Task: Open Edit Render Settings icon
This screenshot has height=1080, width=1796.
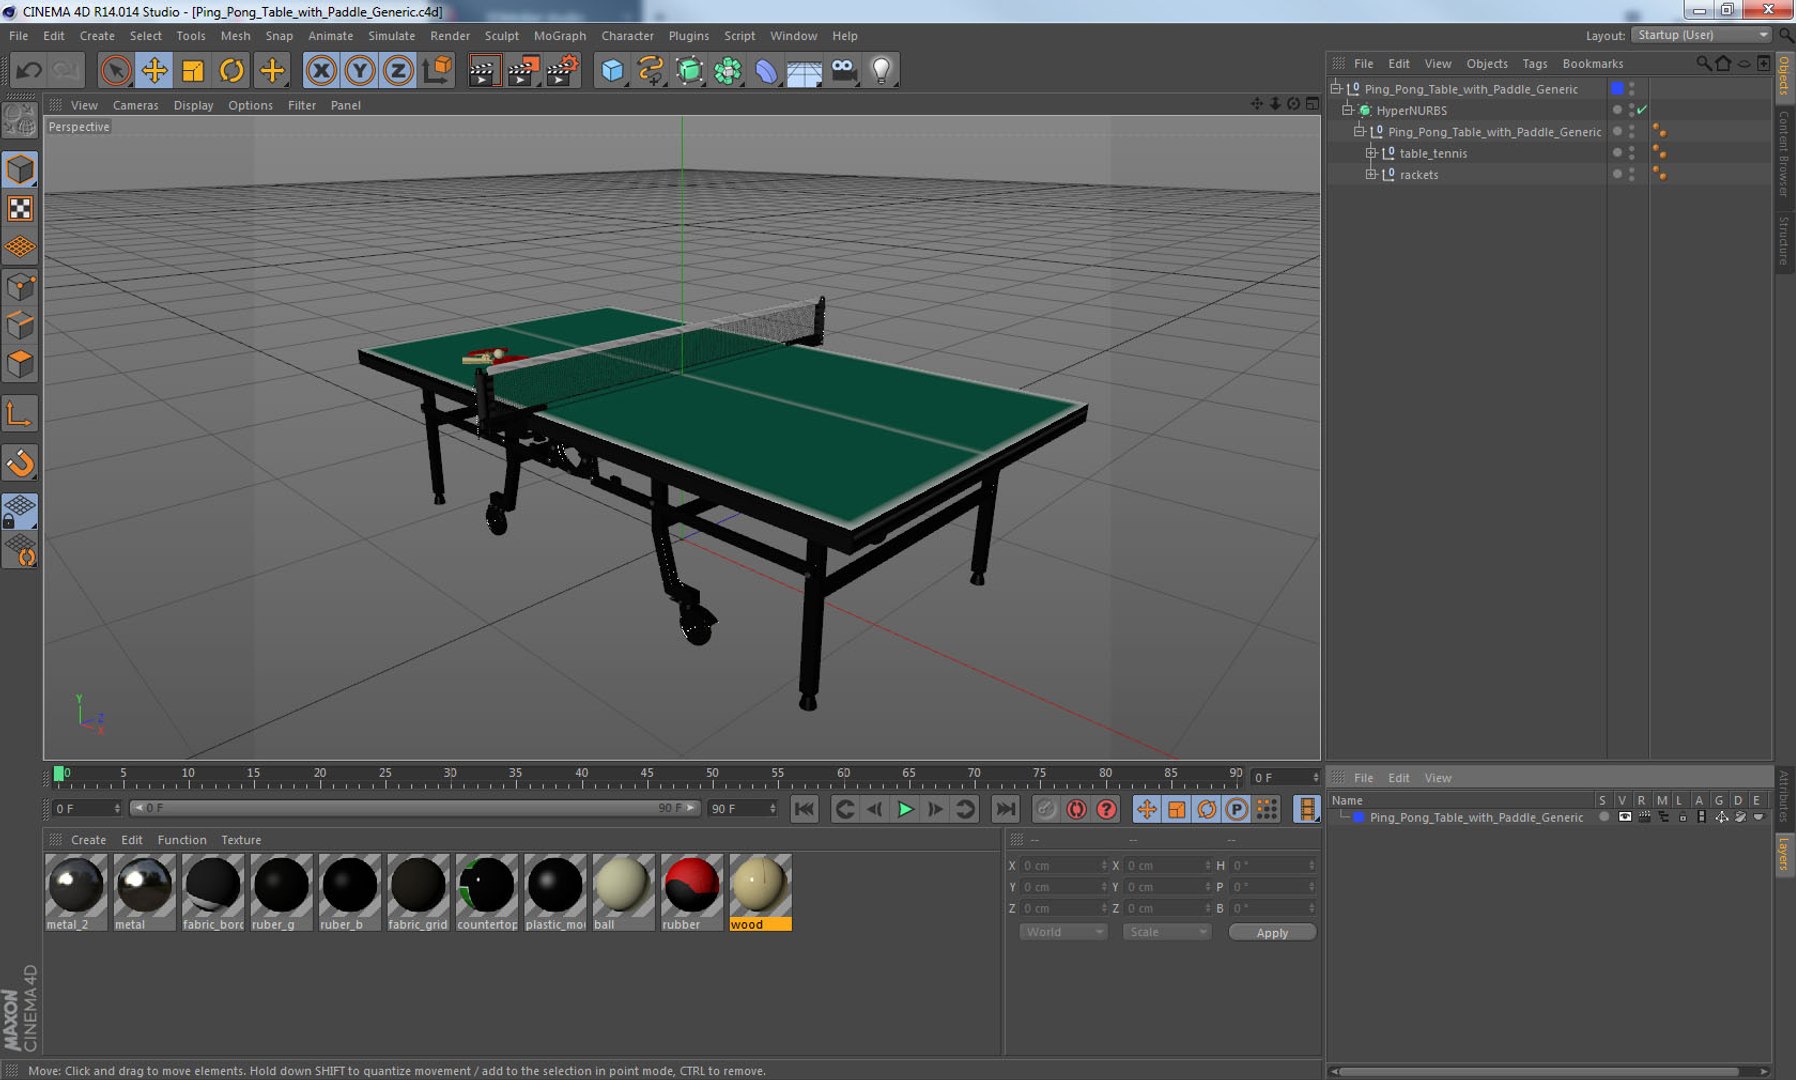Action: (562, 70)
